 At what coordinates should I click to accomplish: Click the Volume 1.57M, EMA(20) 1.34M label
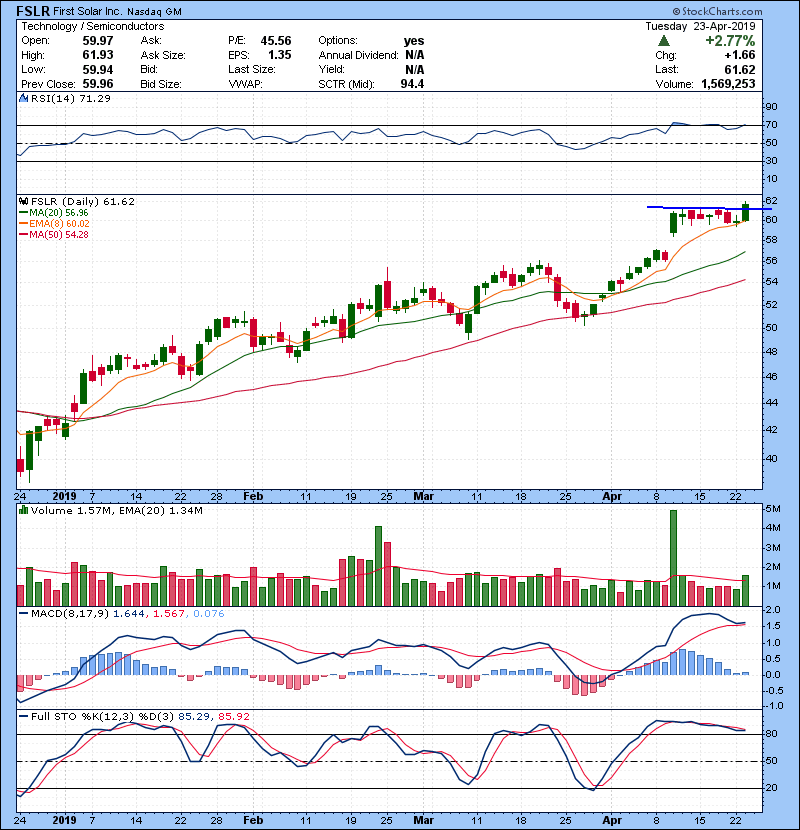(116, 510)
